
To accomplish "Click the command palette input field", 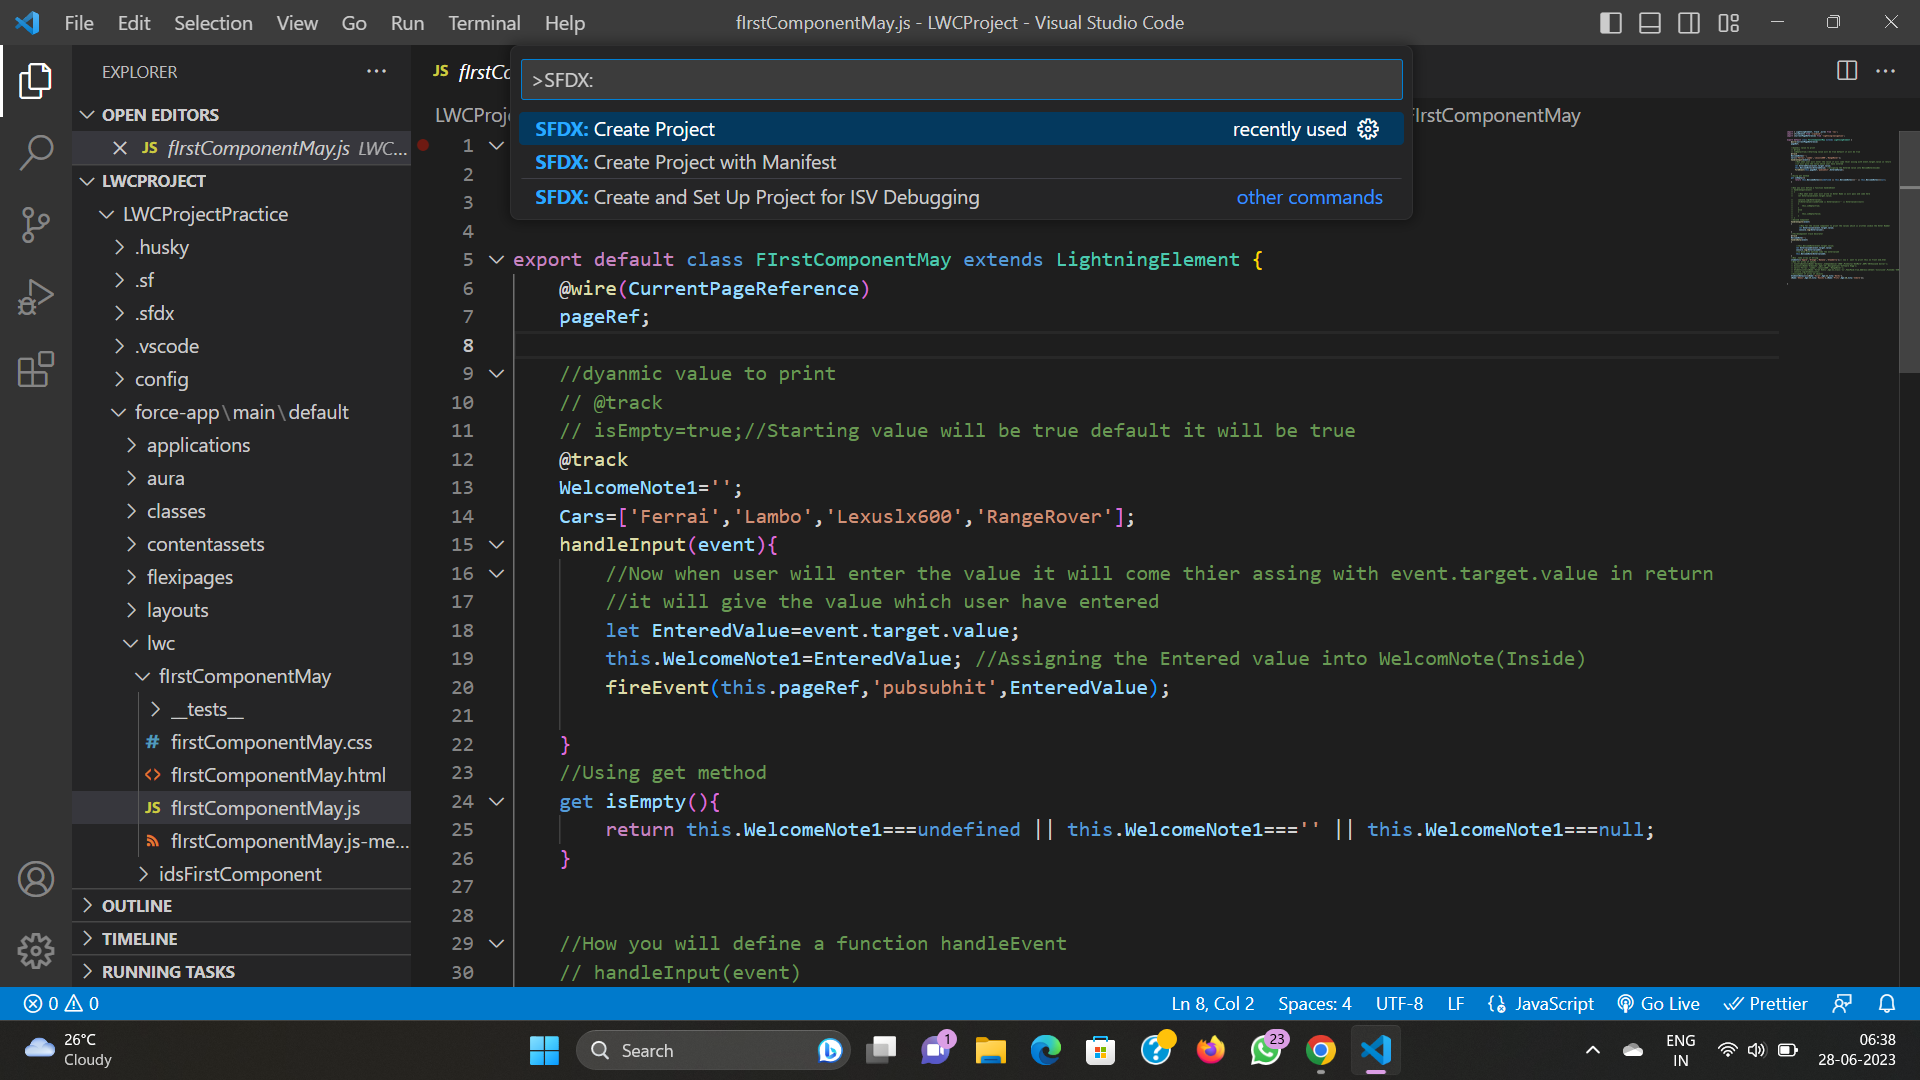I will click(960, 80).
